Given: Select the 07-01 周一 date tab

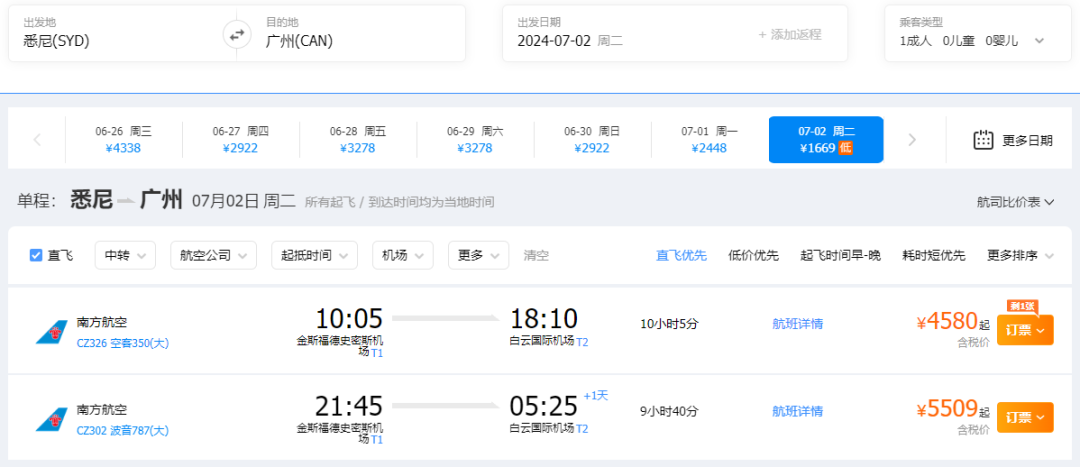Looking at the screenshot, I should click(x=709, y=139).
